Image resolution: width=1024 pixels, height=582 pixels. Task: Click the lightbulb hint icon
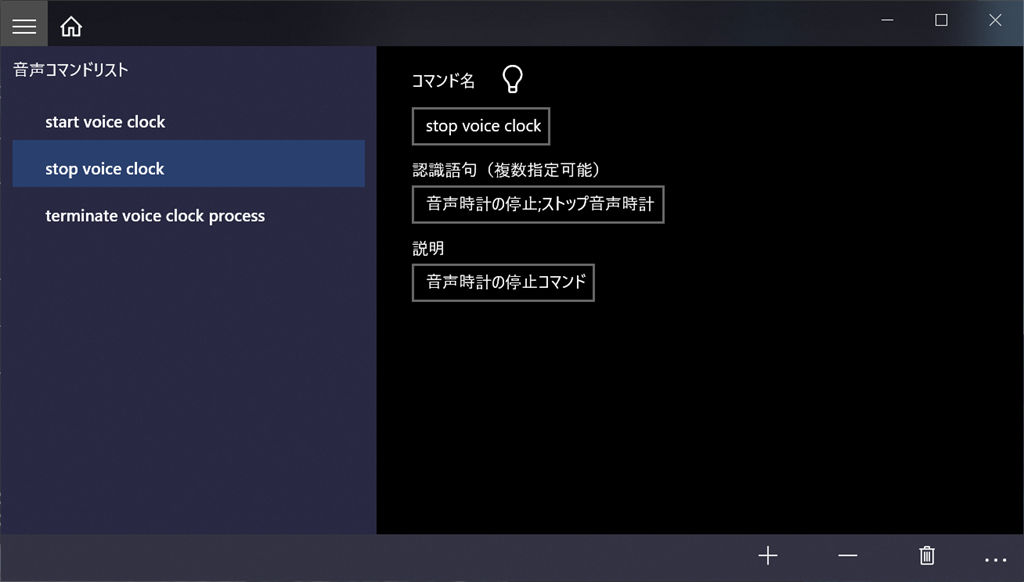pyautogui.click(x=512, y=80)
